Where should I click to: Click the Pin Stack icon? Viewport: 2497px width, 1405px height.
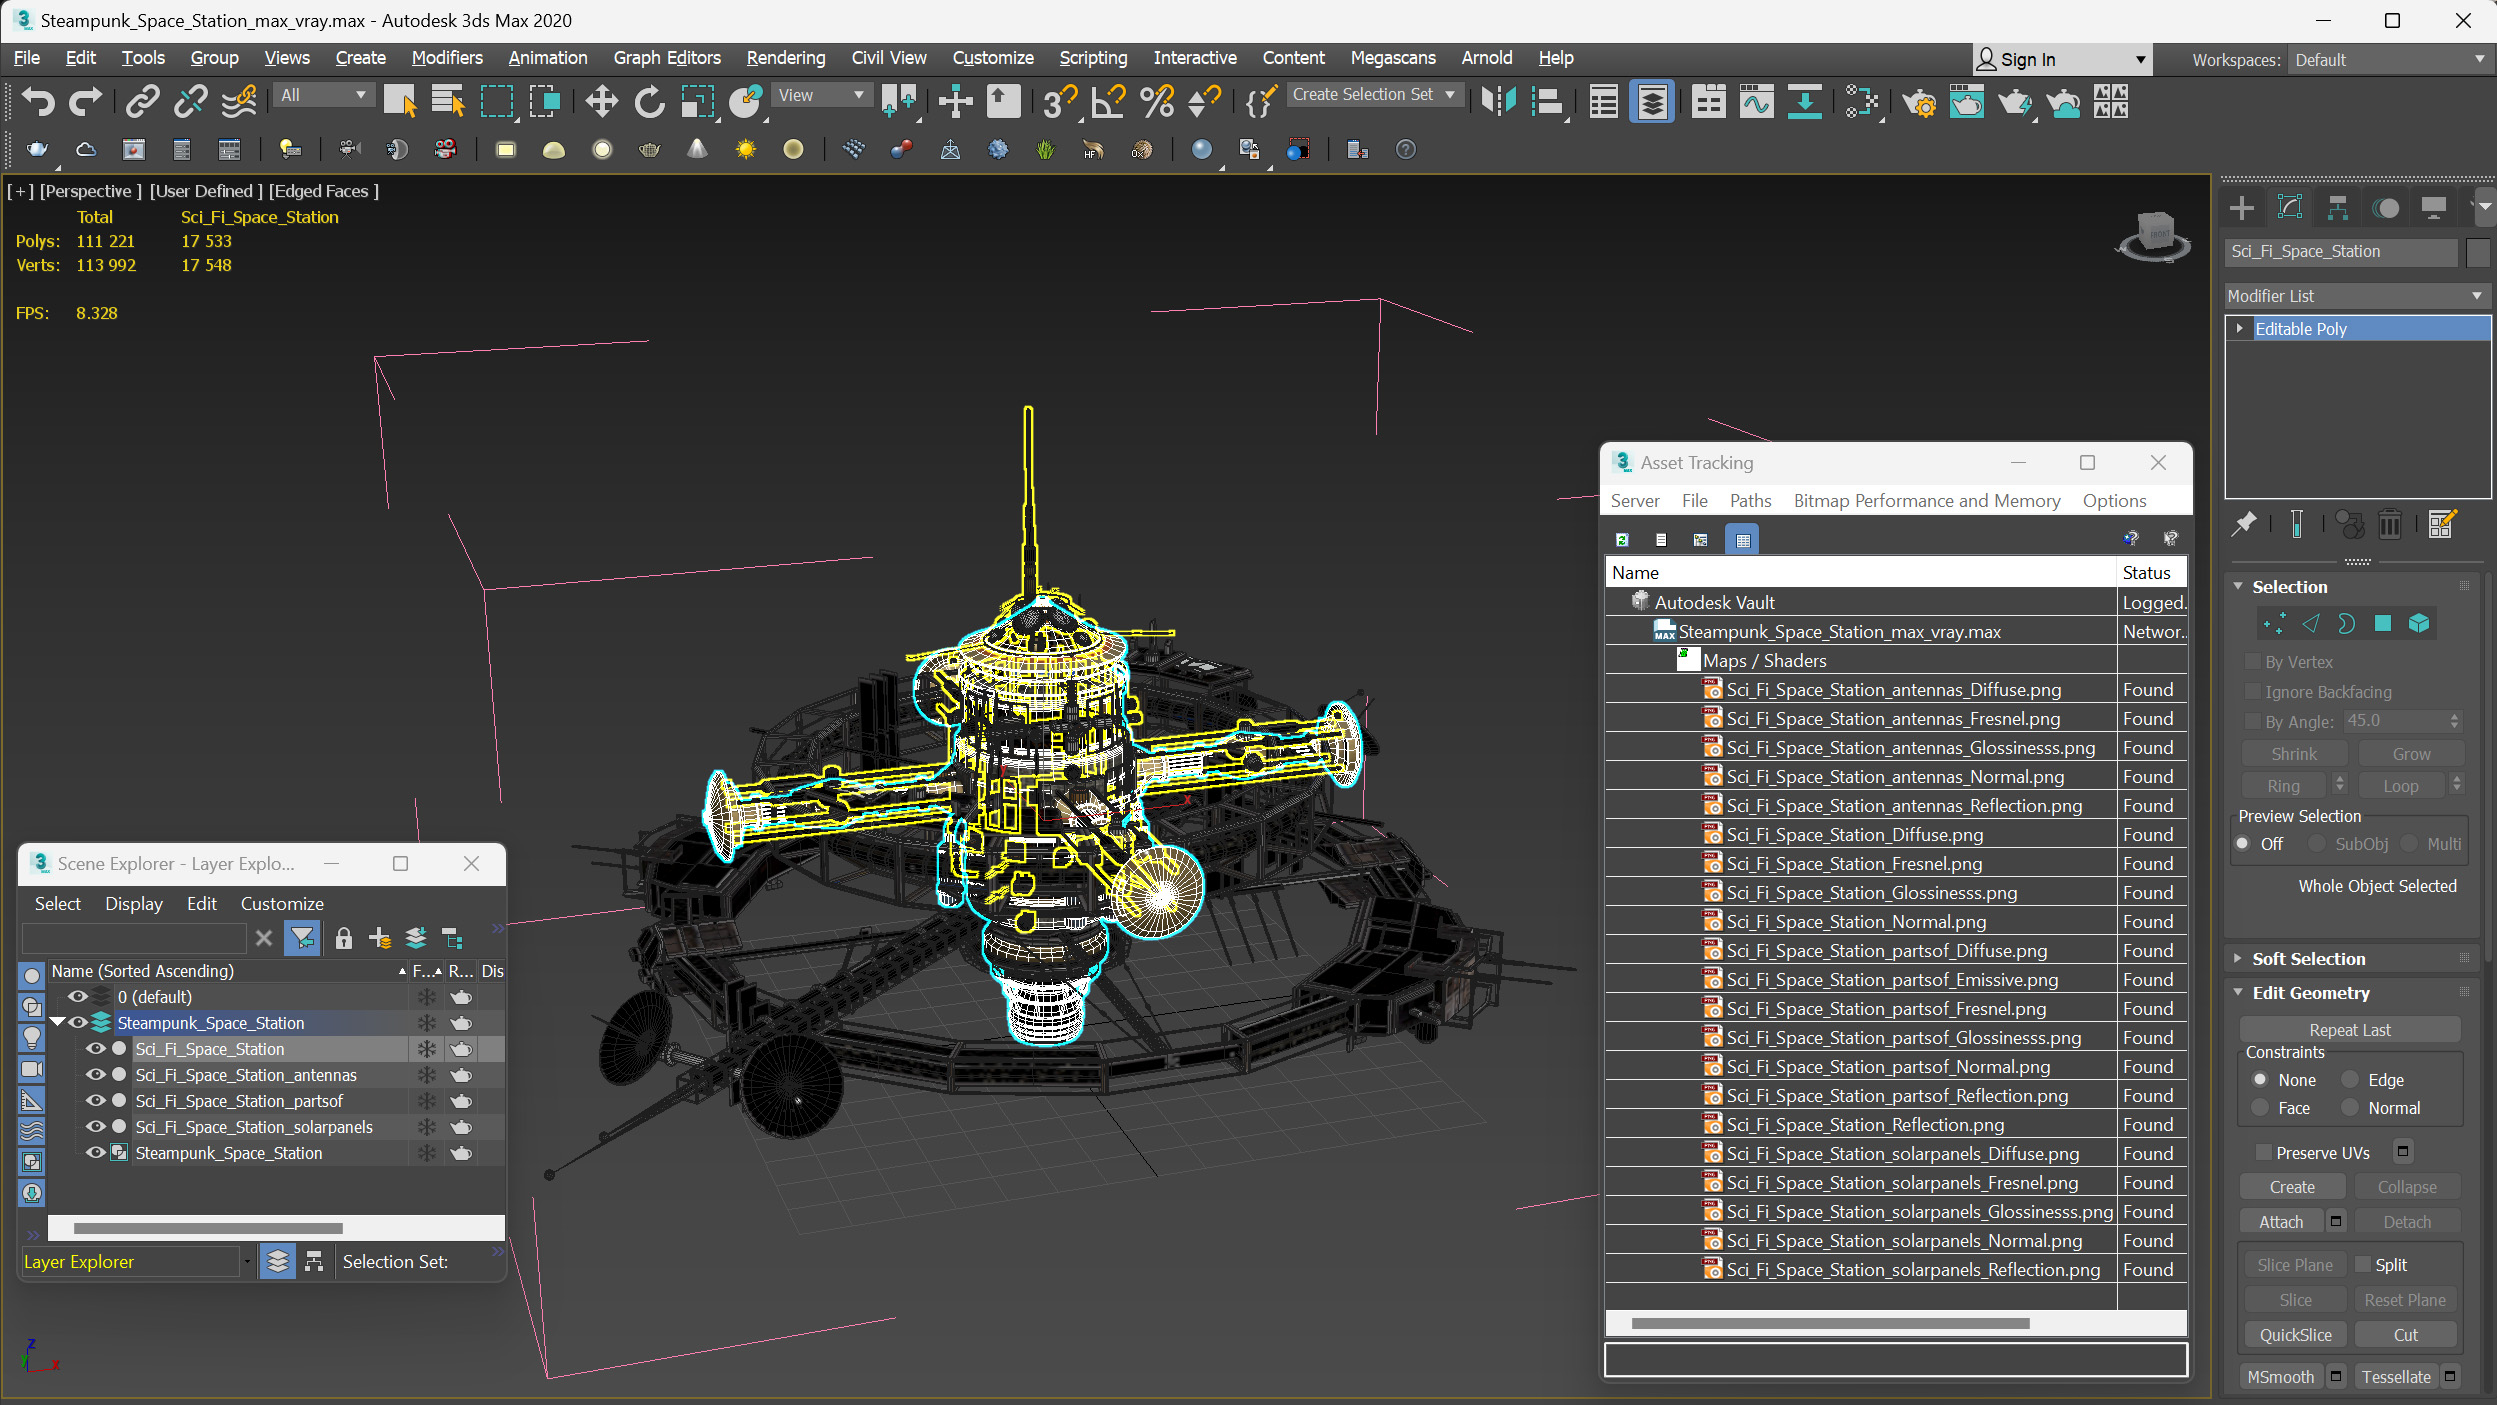click(x=2244, y=523)
